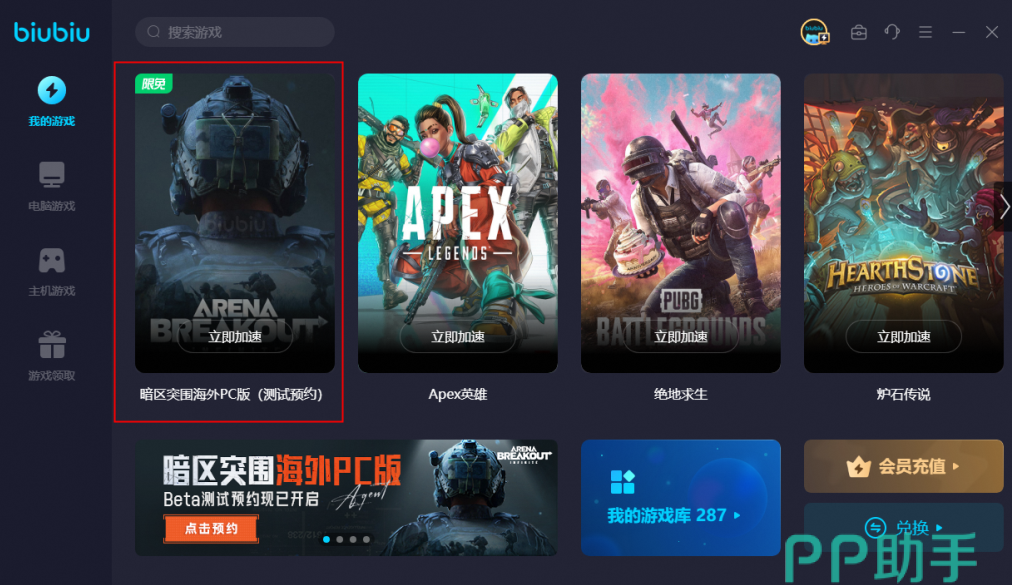Open the 主机游戏 gamepad icon
The height and width of the screenshot is (585, 1012).
point(52,260)
